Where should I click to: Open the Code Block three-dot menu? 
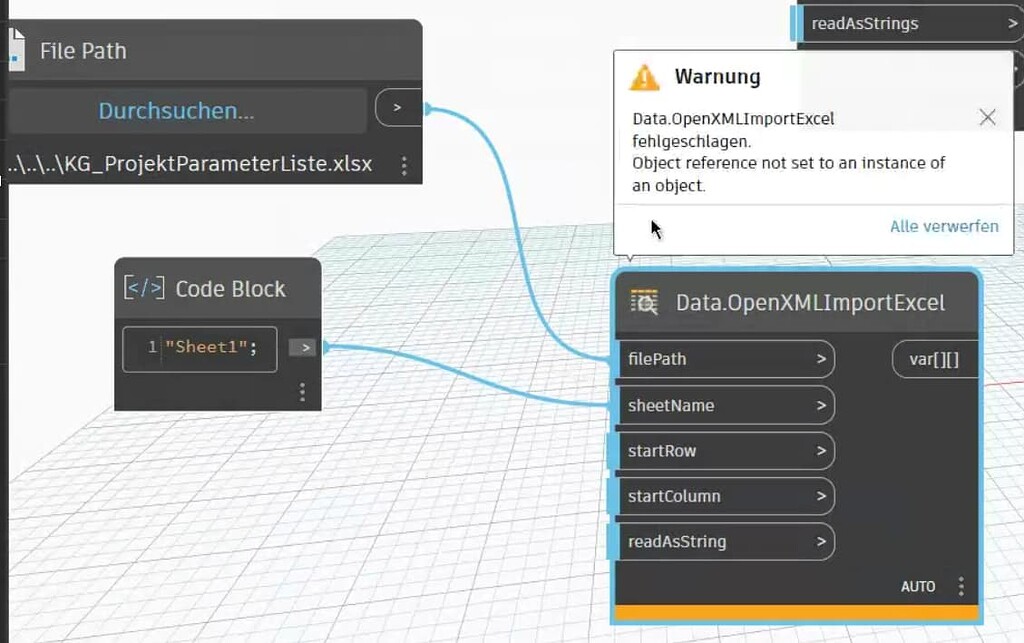[x=302, y=392]
